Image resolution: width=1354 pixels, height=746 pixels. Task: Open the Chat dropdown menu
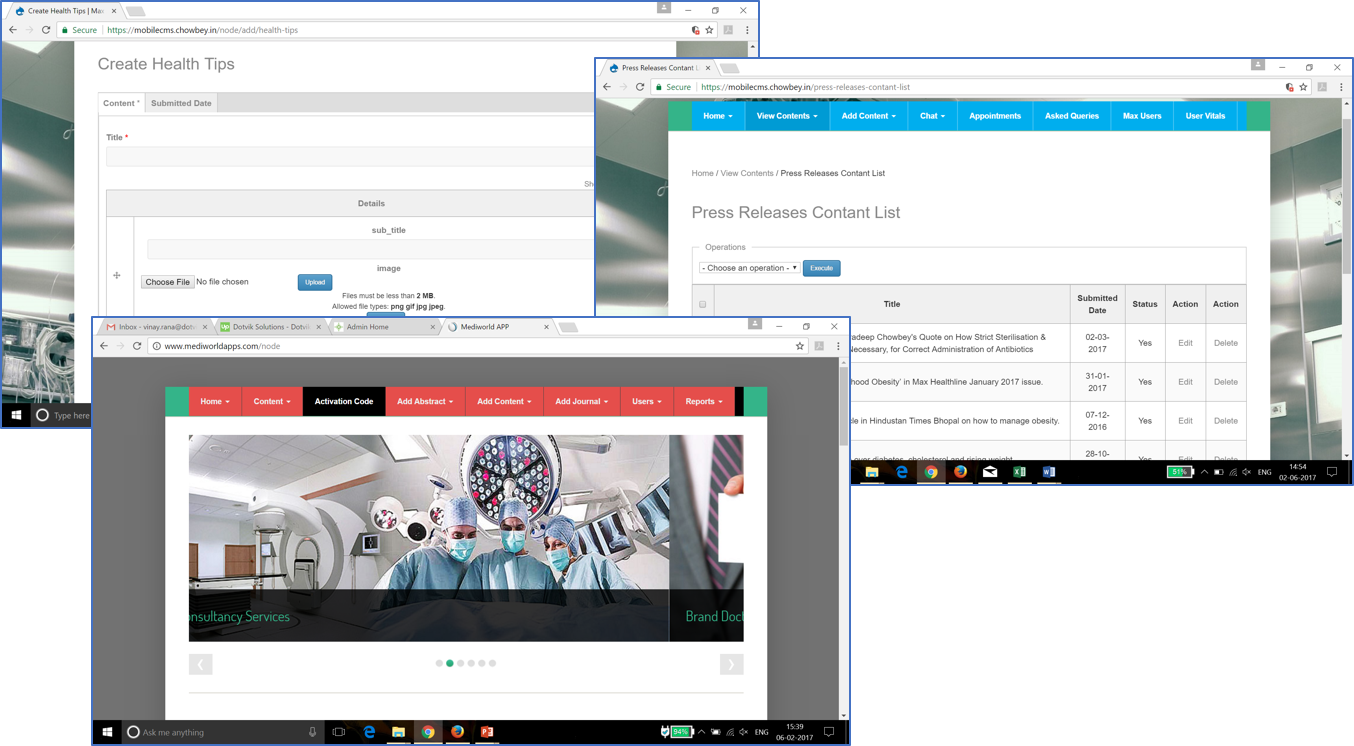click(933, 116)
